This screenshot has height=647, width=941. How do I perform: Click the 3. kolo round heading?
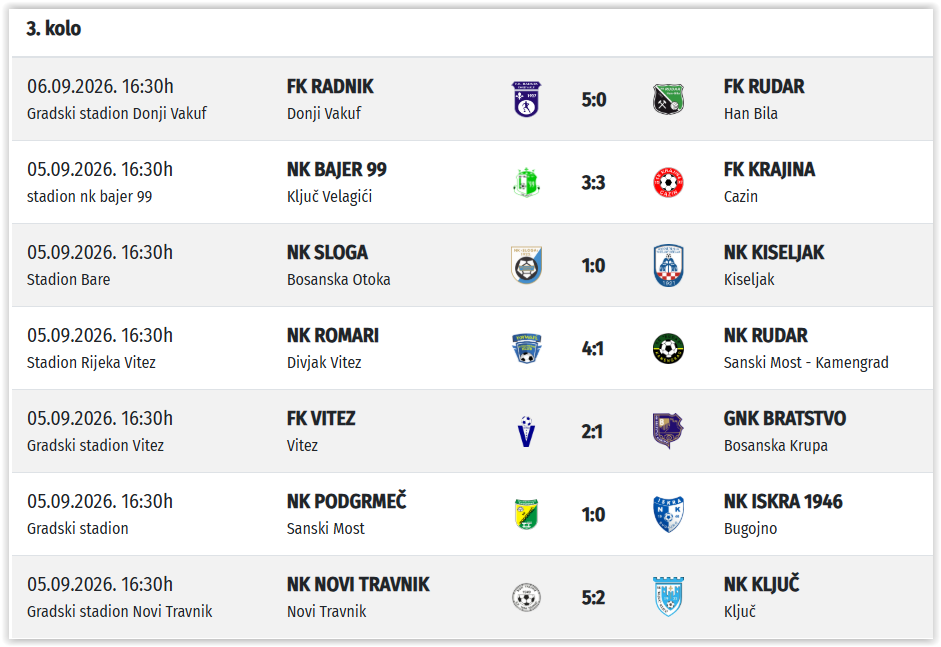tap(53, 28)
